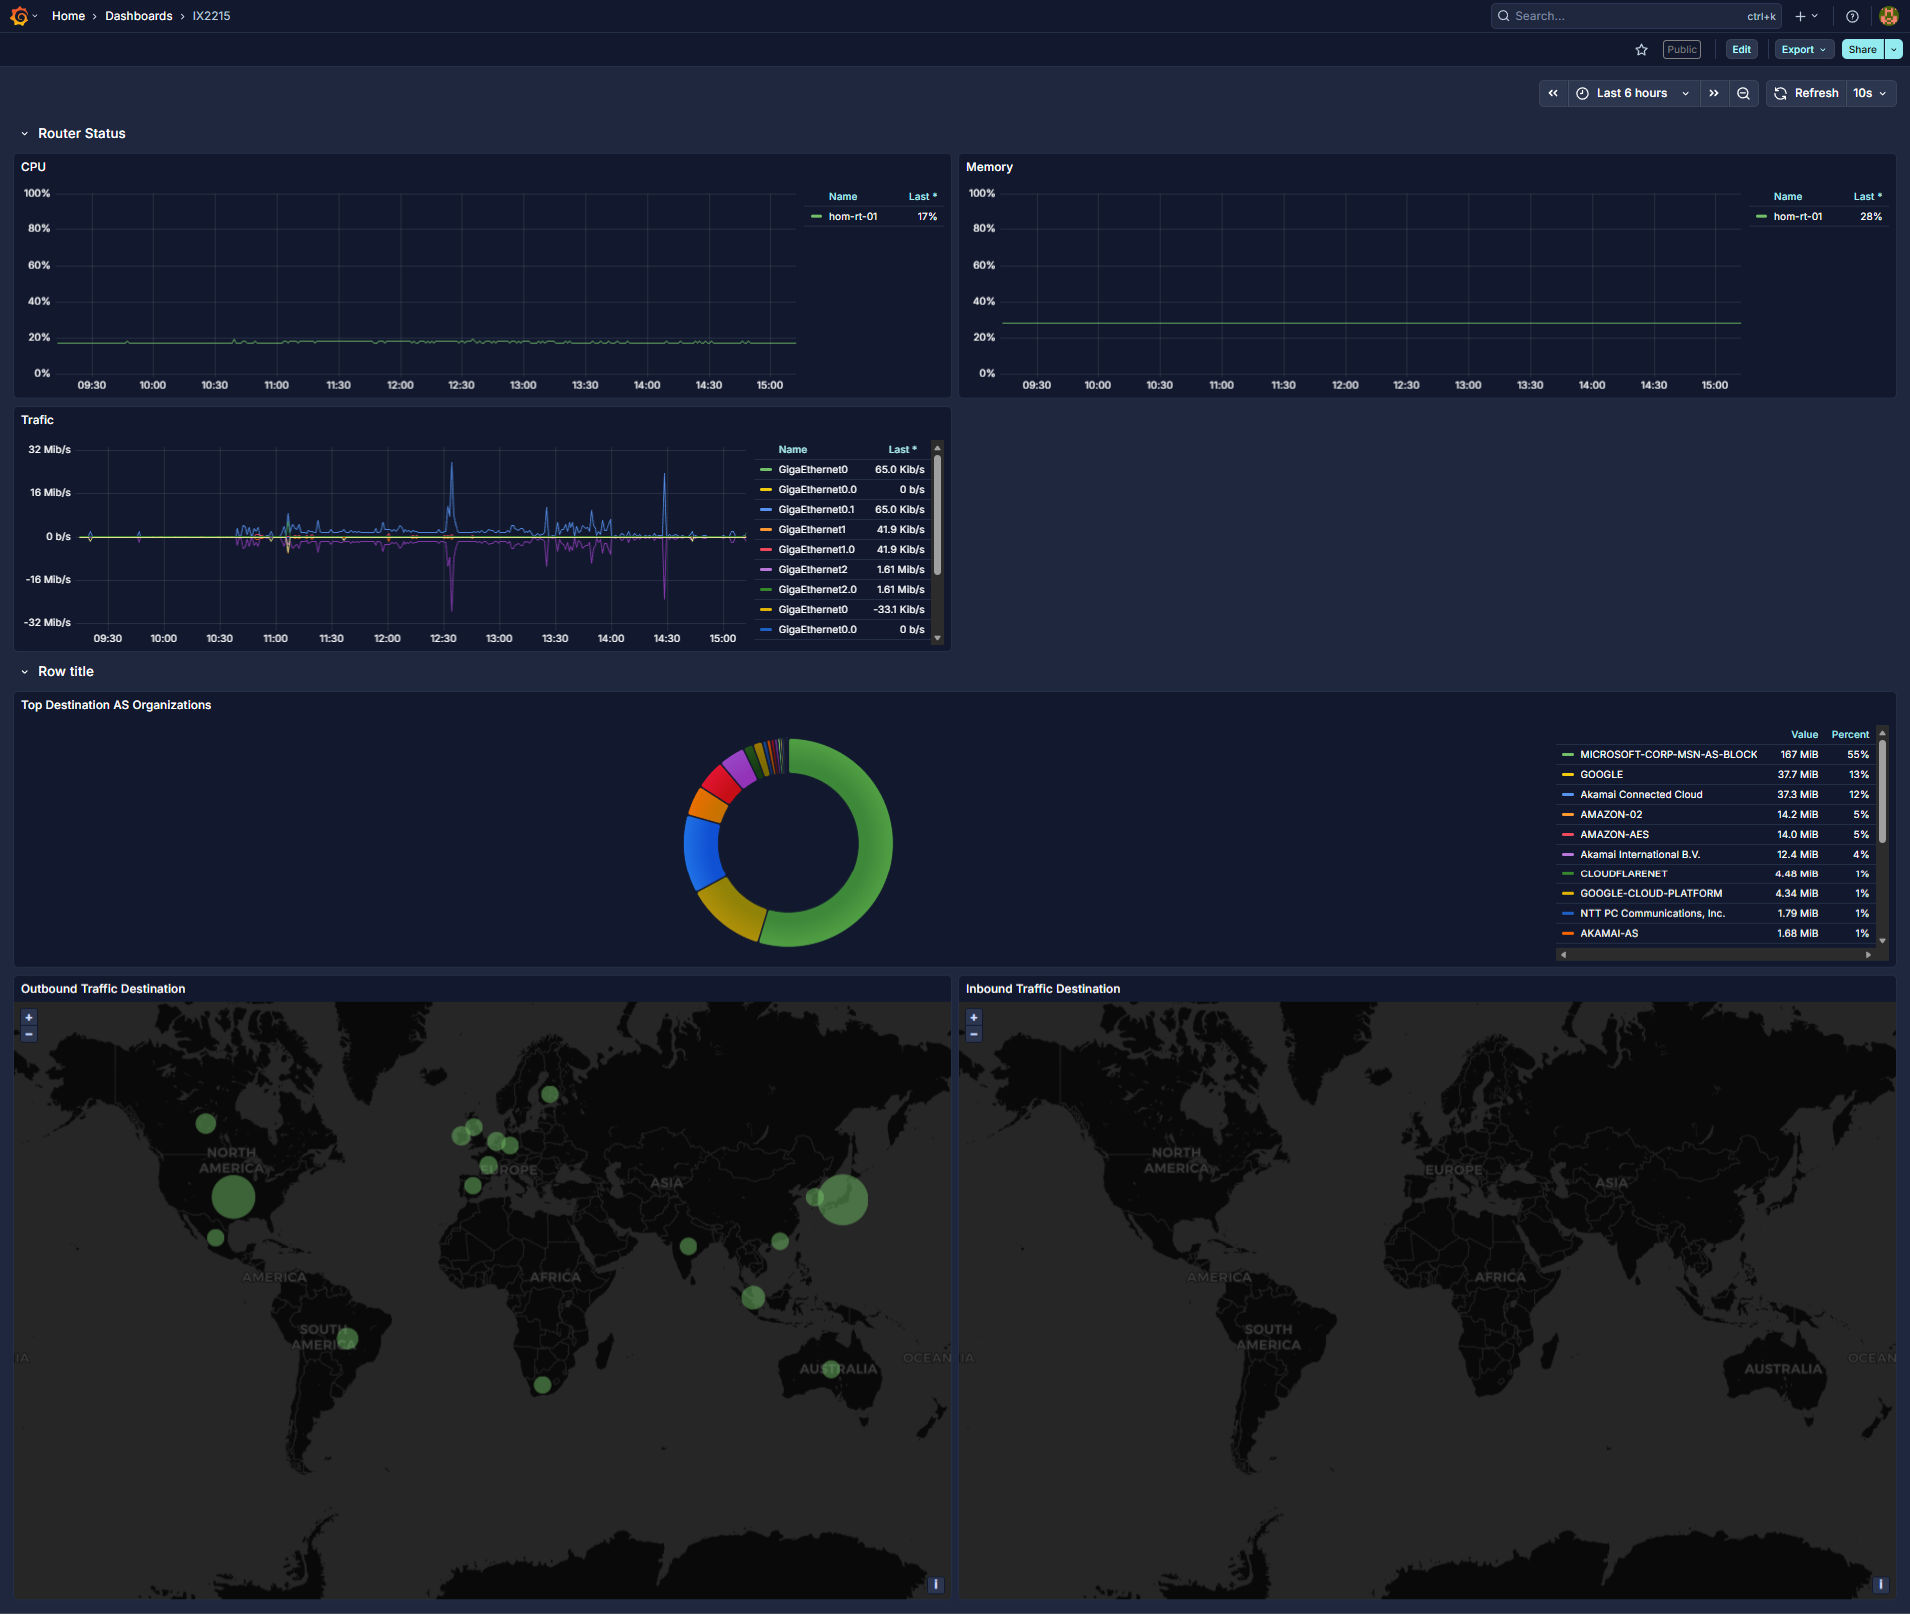Image resolution: width=1910 pixels, height=1615 pixels.
Task: Star this dashboard as favorite
Action: [x=1640, y=49]
